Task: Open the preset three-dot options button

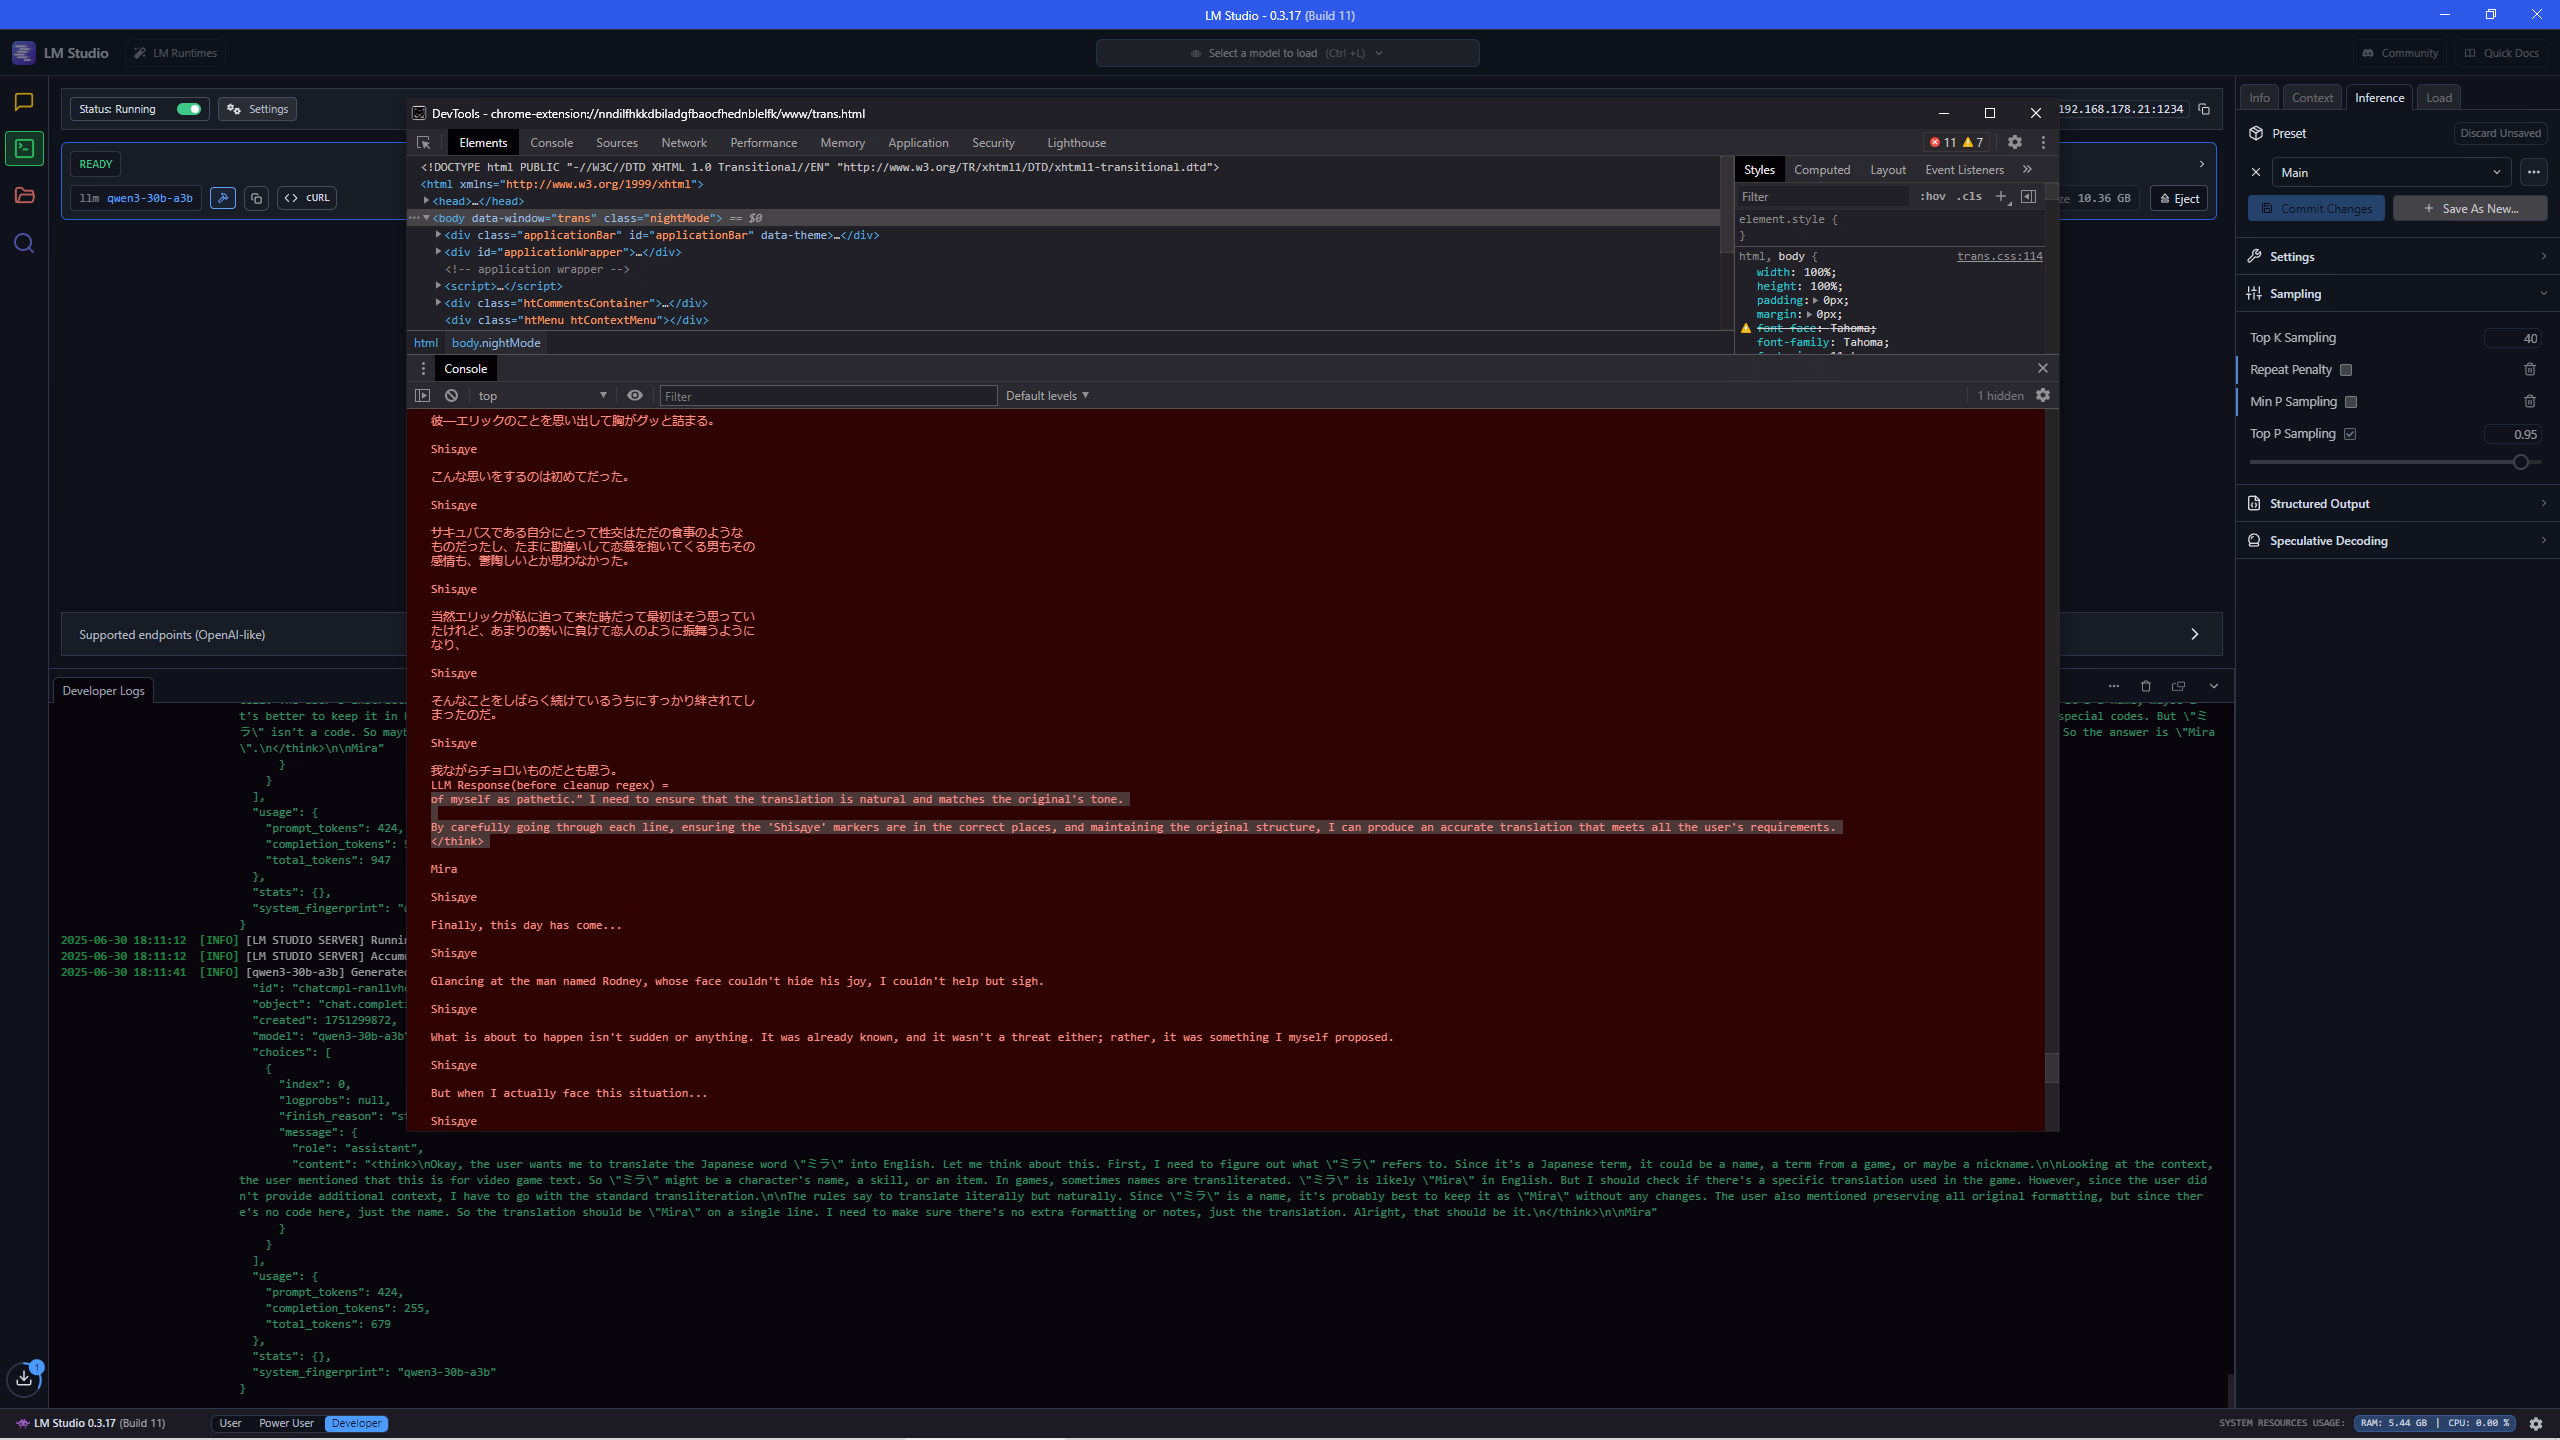Action: tap(2533, 172)
